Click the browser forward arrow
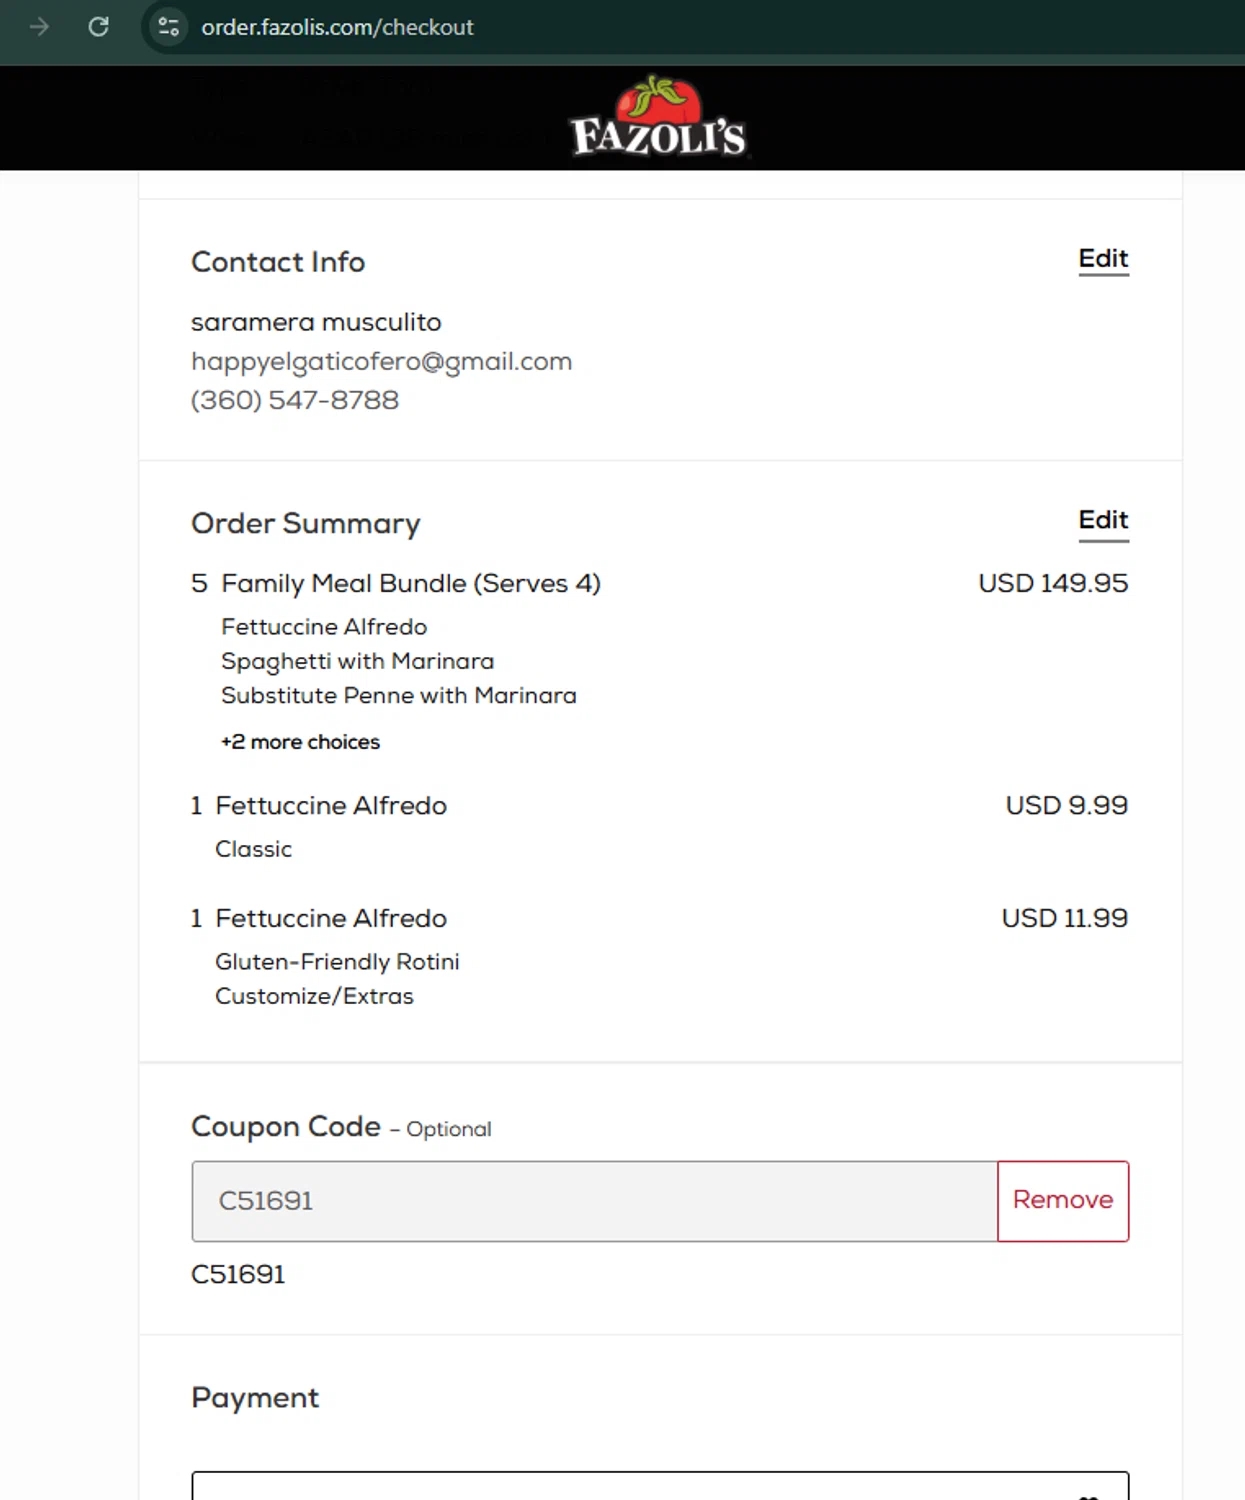Viewport: 1245px width, 1500px height. point(40,27)
